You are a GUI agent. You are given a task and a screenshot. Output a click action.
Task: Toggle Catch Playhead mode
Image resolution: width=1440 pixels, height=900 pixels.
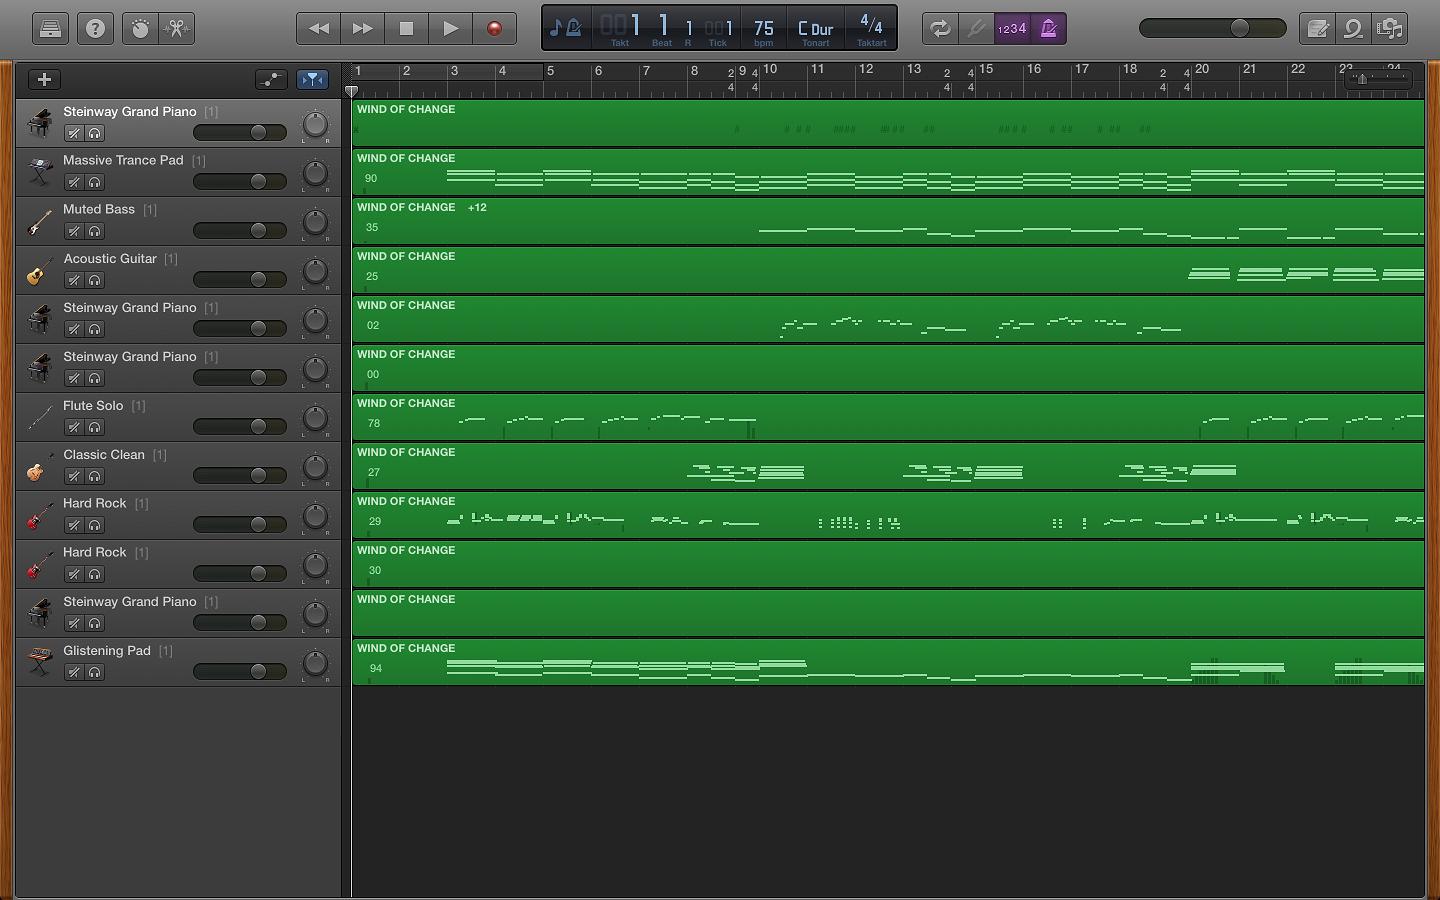(313, 79)
